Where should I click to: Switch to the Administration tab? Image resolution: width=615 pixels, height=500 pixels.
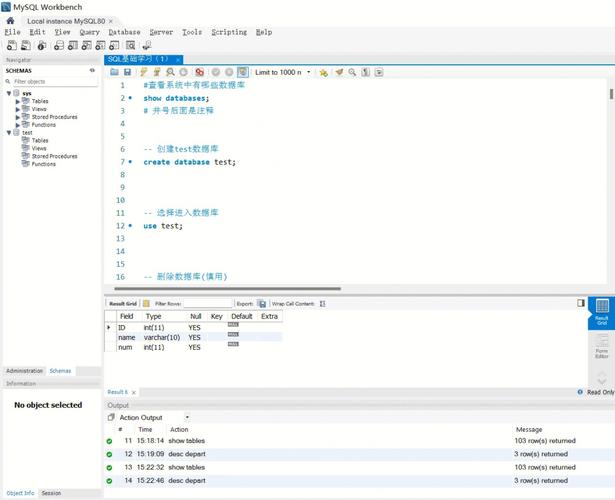click(x=24, y=371)
